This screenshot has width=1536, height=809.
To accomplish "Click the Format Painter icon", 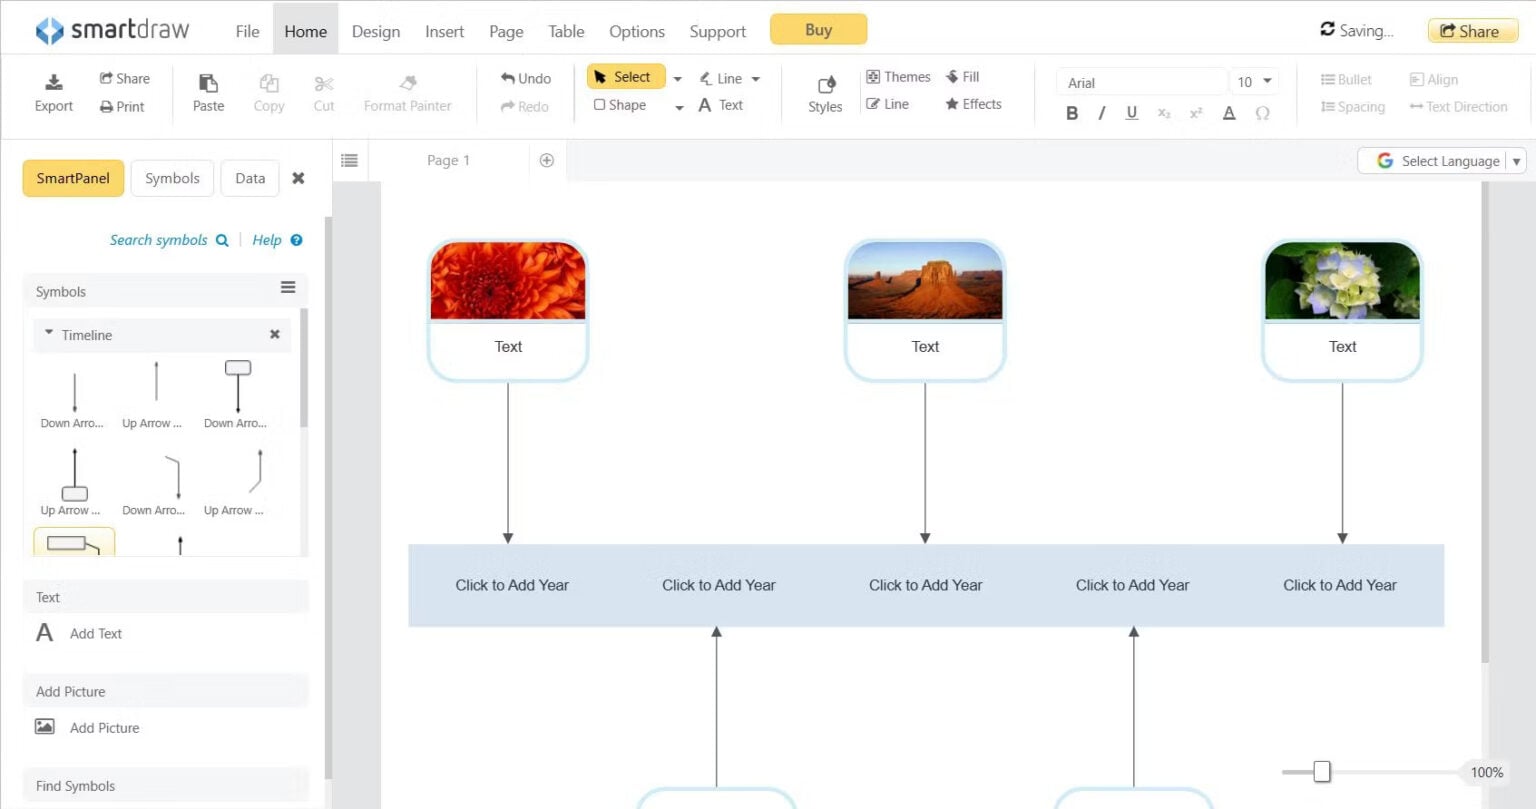I will coord(407,84).
